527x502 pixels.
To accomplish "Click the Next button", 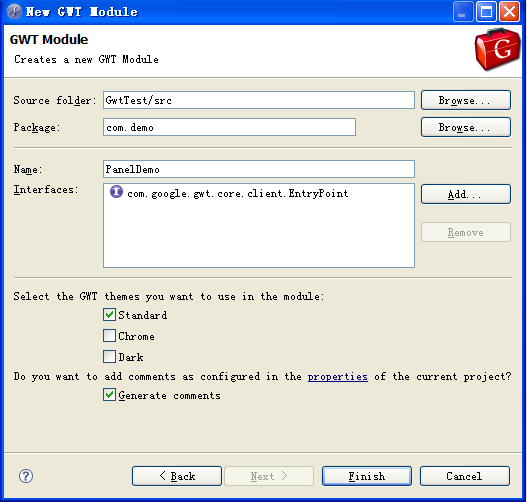I will pos(269,476).
